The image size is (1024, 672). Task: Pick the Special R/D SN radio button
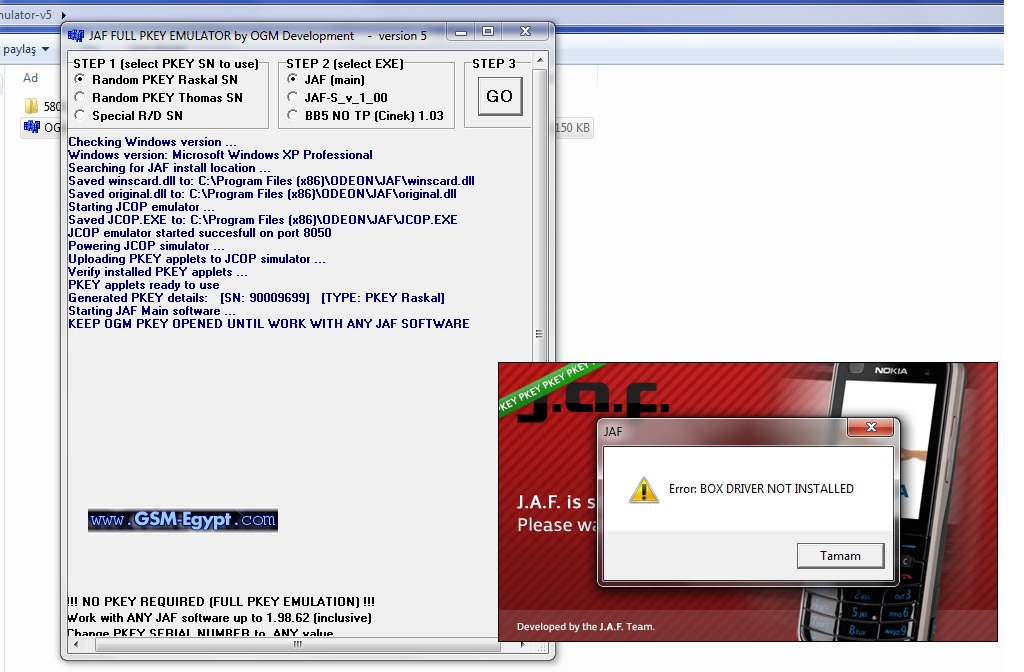pos(80,116)
